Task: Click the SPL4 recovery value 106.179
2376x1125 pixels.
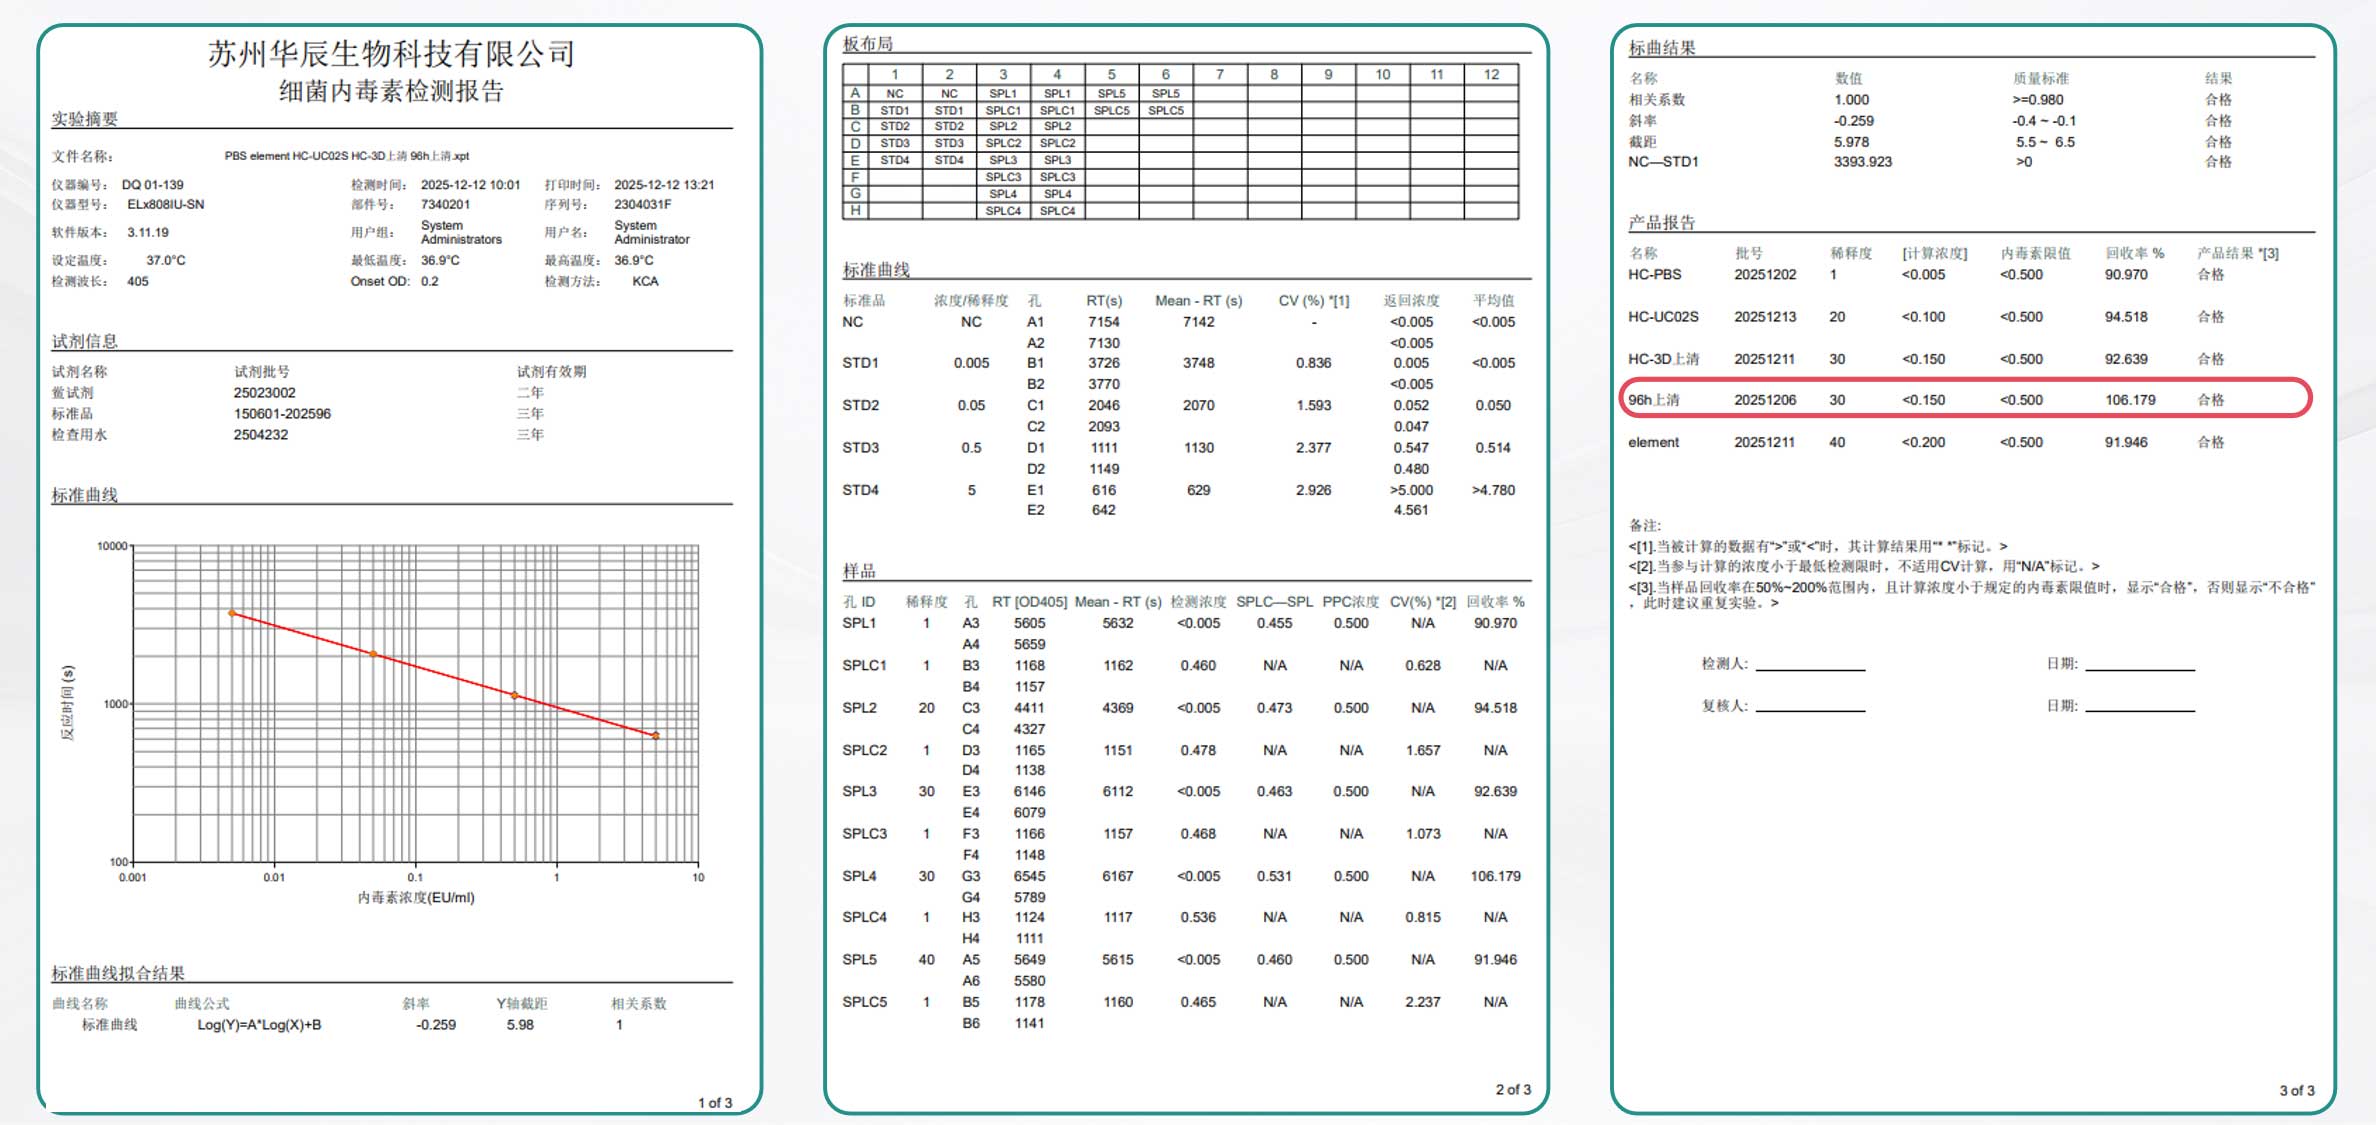Action: point(1494,876)
